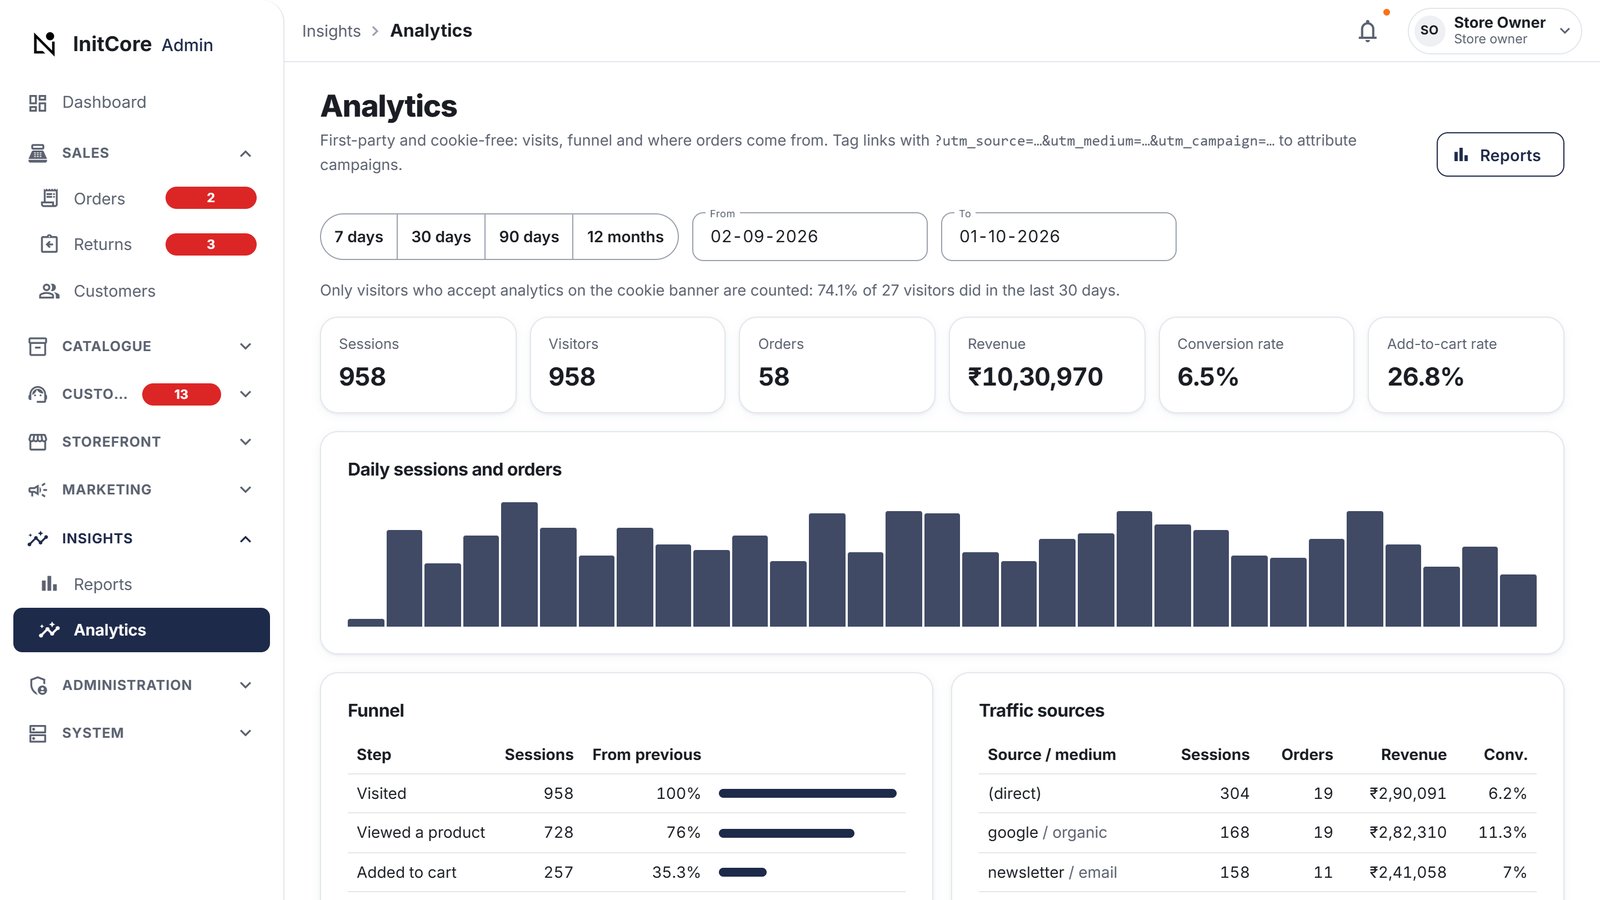Click the Insights trend-line icon
1600x900 pixels.
tap(38, 538)
